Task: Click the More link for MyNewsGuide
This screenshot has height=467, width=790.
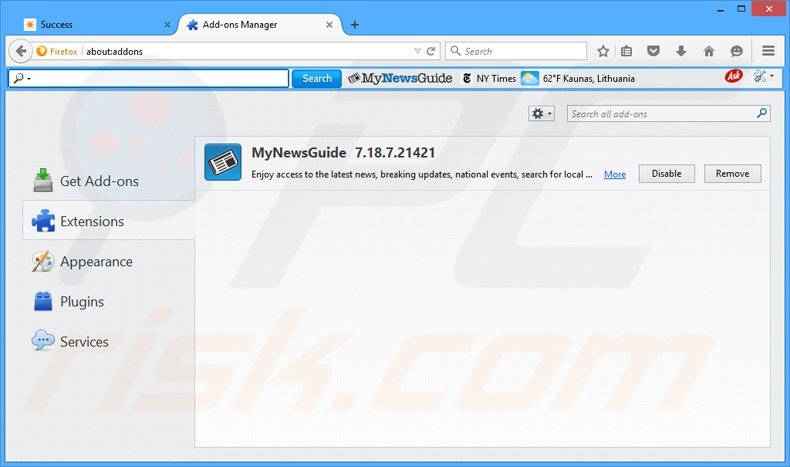Action: pos(615,174)
